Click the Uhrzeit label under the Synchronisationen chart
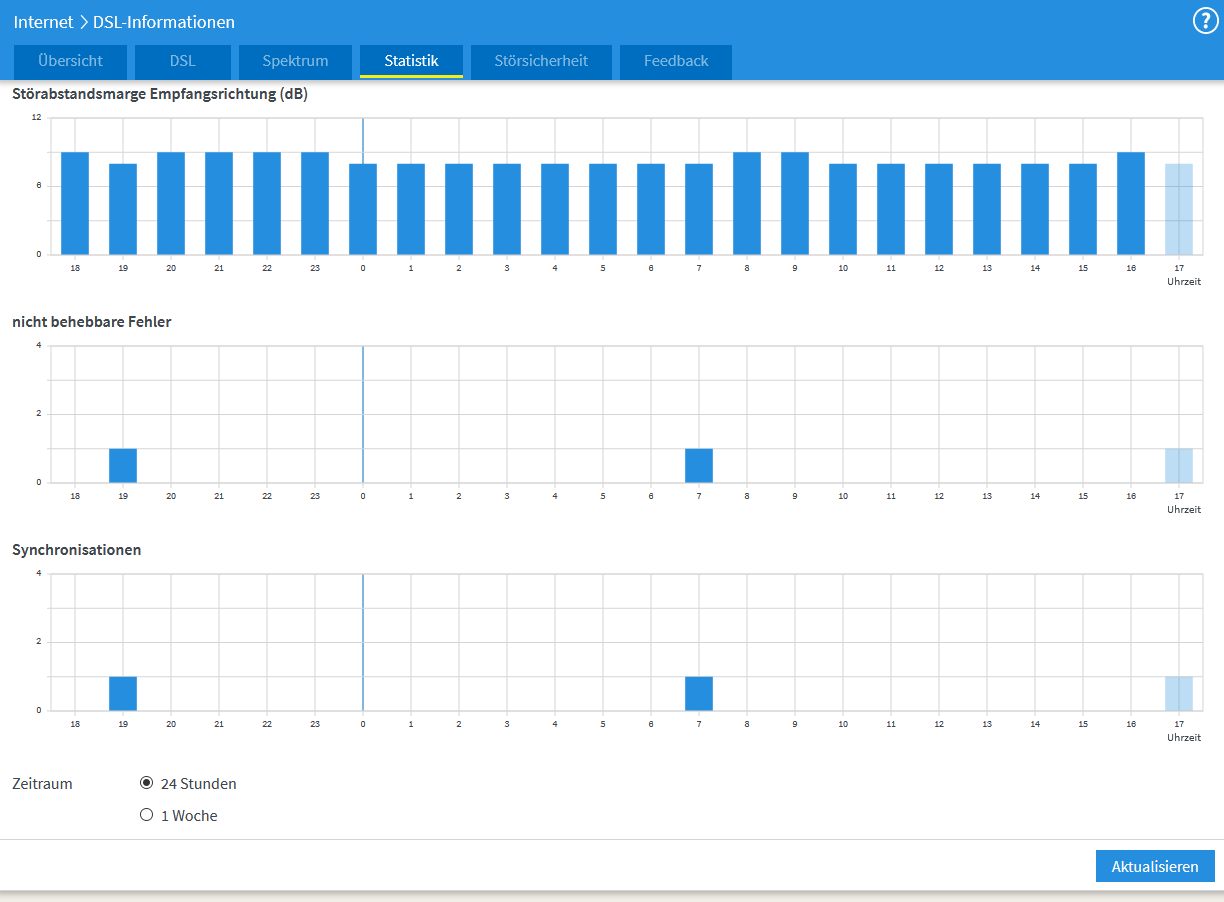 (1183, 737)
